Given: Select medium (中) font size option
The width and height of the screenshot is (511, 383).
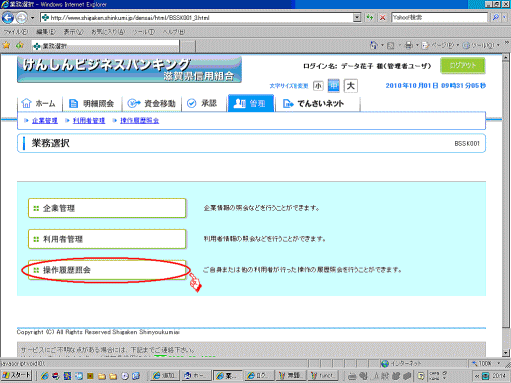Looking at the screenshot, I should click(334, 86).
